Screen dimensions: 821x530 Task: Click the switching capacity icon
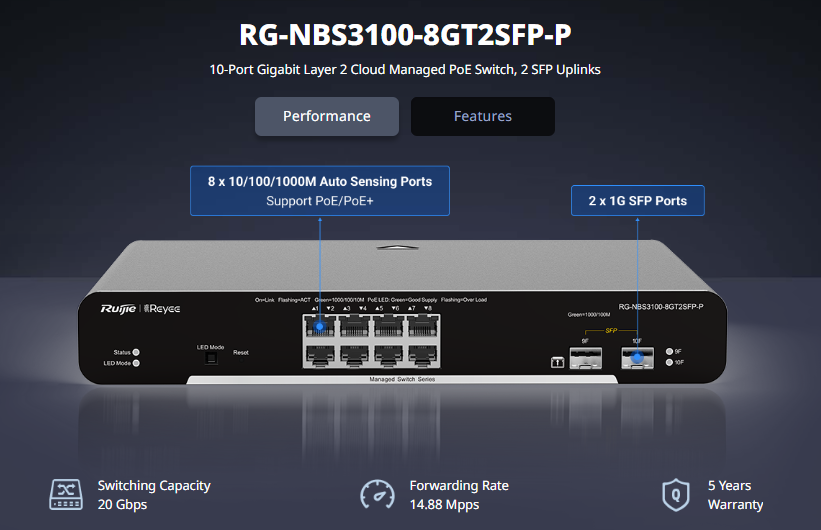point(65,494)
